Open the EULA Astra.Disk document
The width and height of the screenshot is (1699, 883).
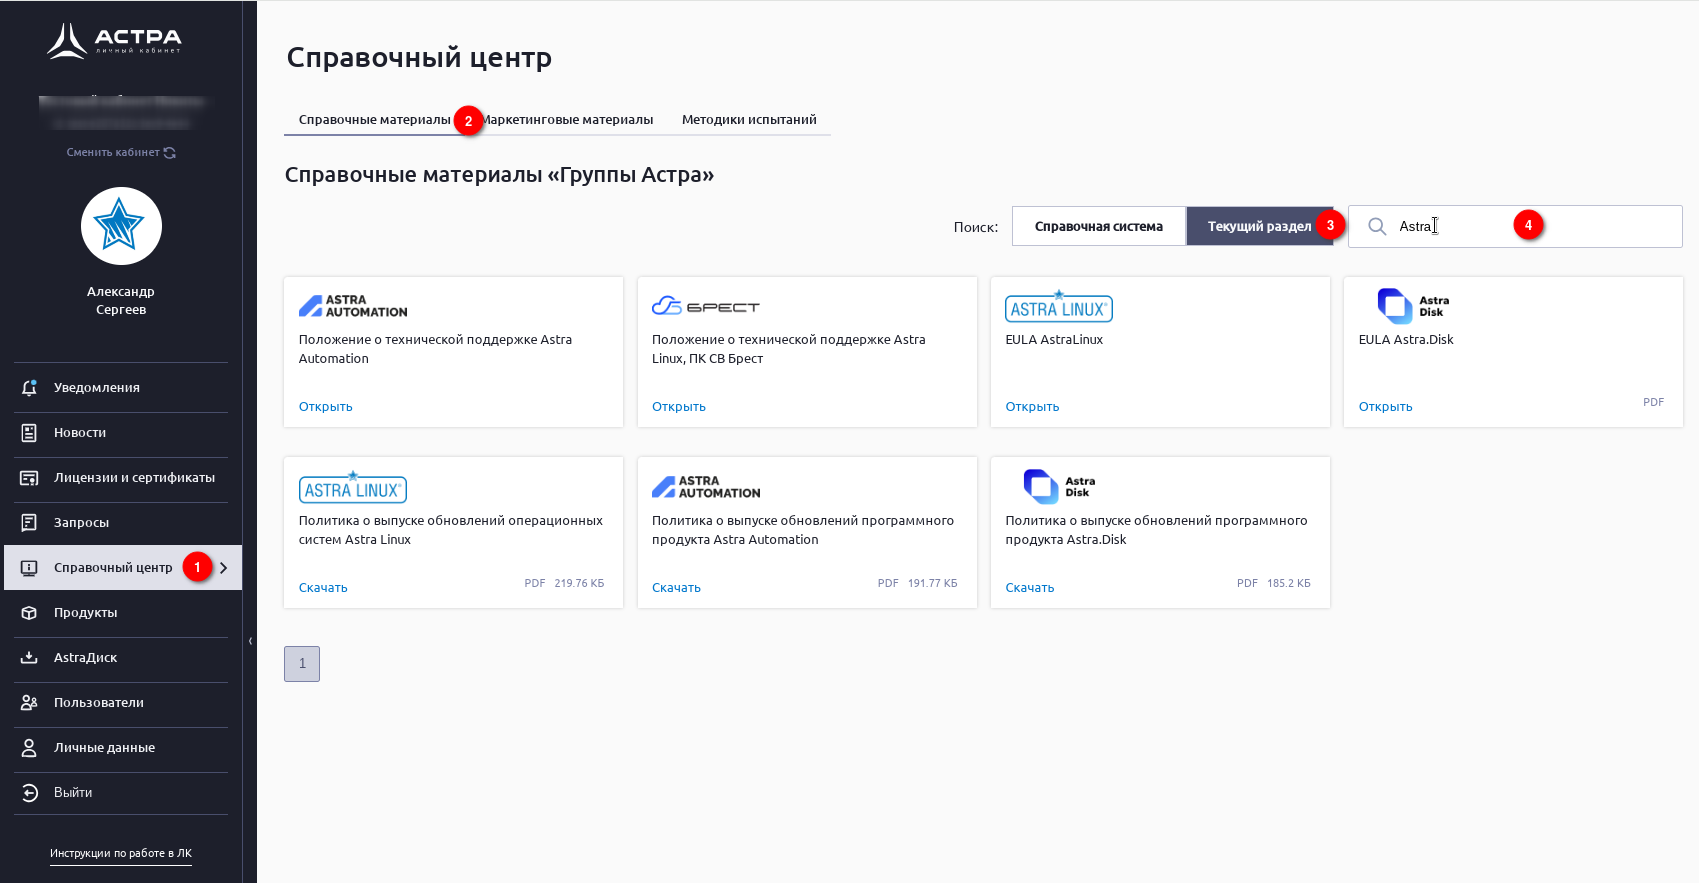[1385, 407]
